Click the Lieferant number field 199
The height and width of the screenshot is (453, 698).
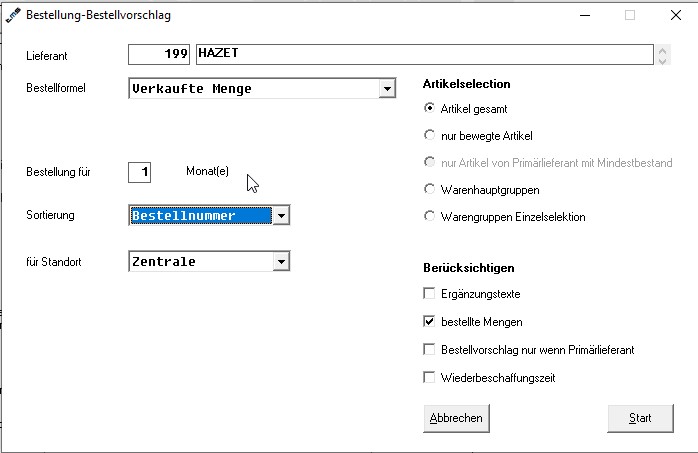[159, 54]
